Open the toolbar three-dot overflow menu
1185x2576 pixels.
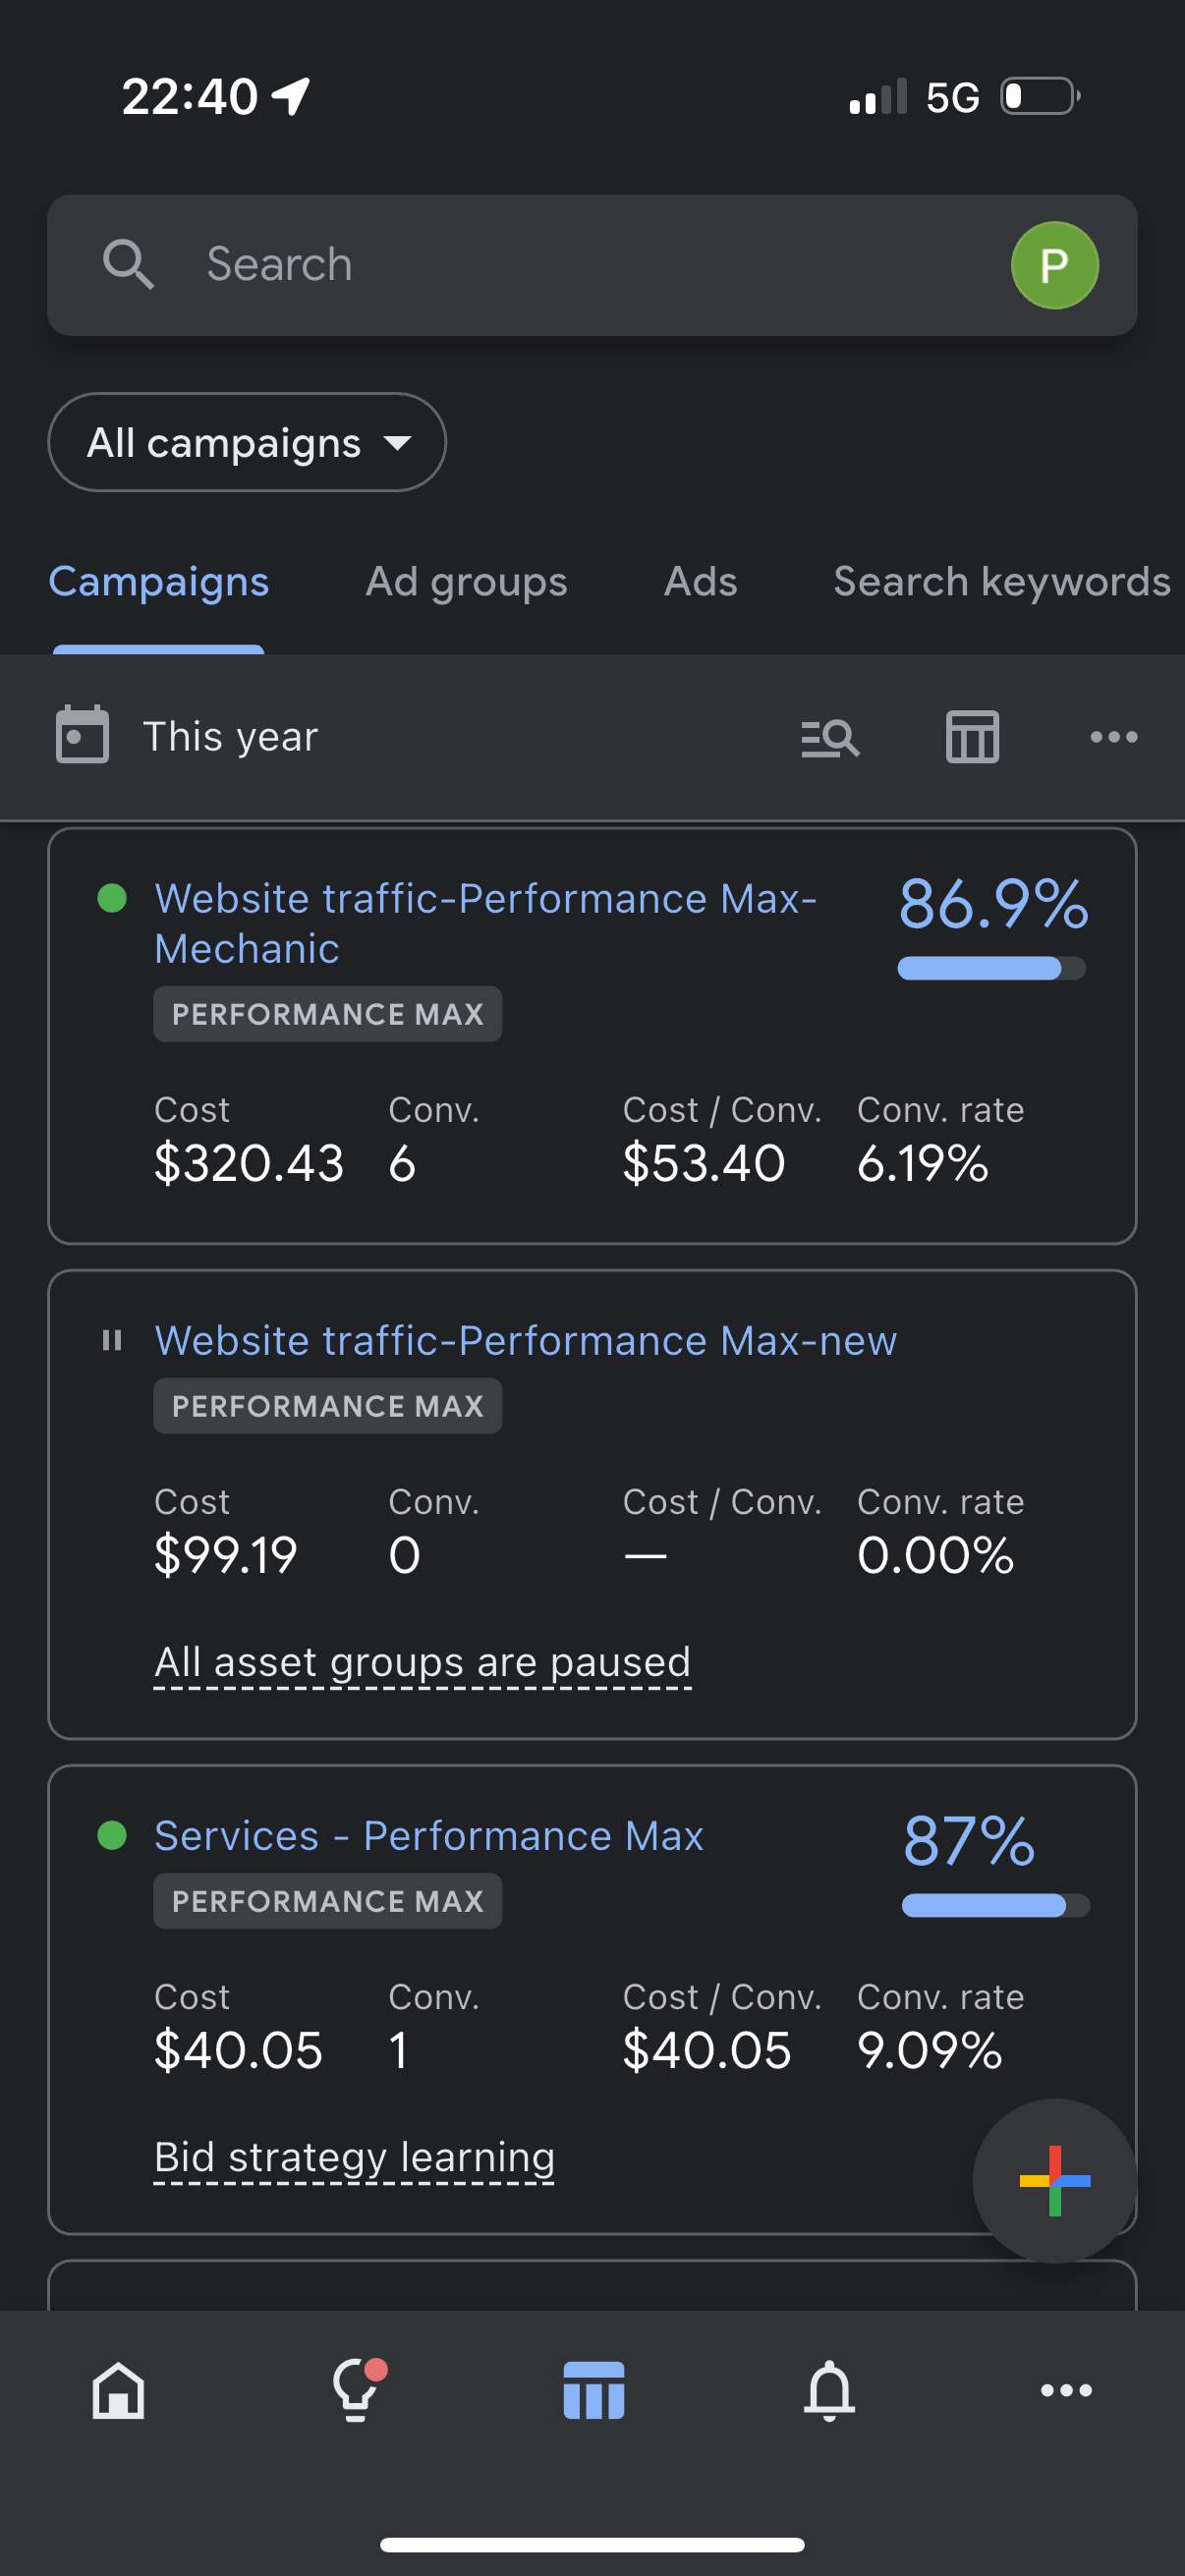(1113, 738)
